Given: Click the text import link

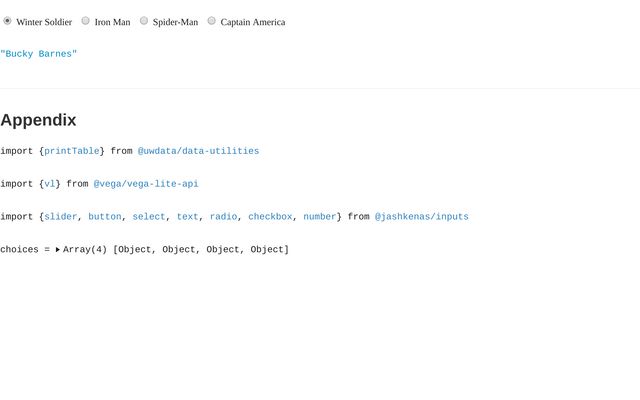Looking at the screenshot, I should pyautogui.click(x=187, y=217).
